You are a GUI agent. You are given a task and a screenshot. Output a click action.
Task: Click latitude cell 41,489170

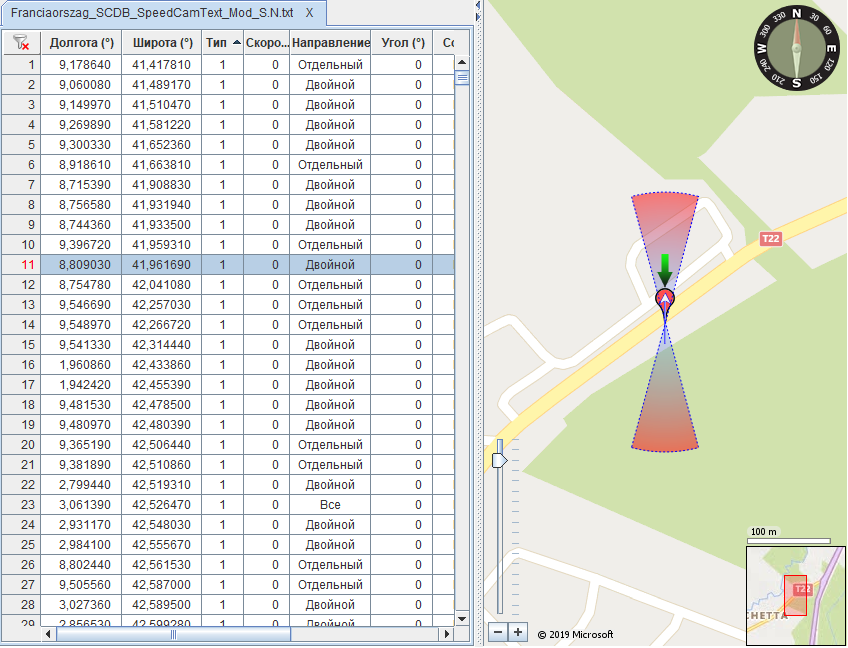click(162, 85)
